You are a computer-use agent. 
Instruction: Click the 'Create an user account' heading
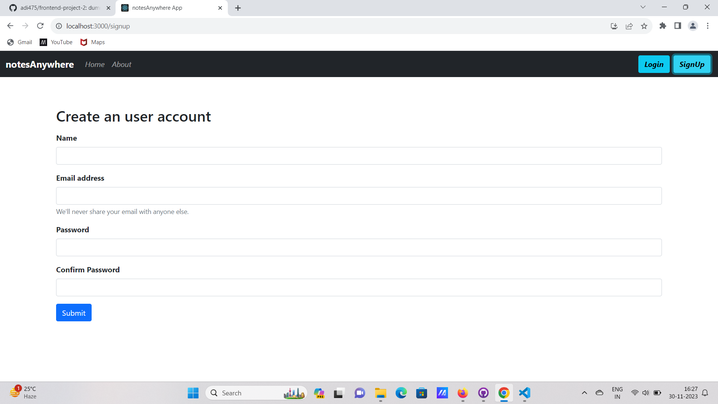(133, 116)
